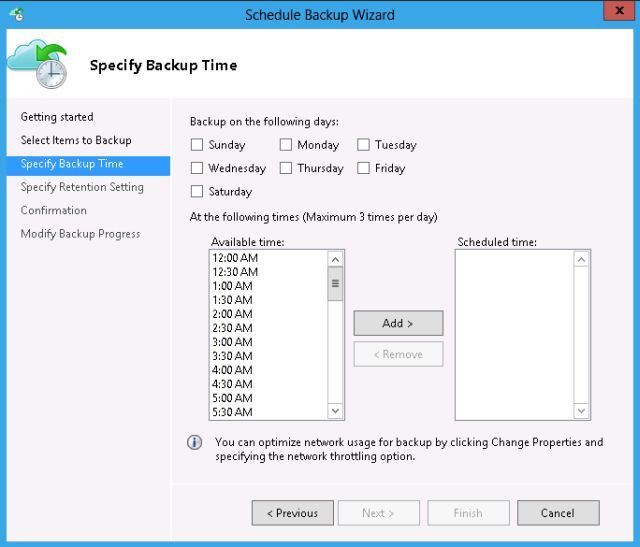Click the Available time list's up arrow
This screenshot has height=547, width=640.
point(336,259)
